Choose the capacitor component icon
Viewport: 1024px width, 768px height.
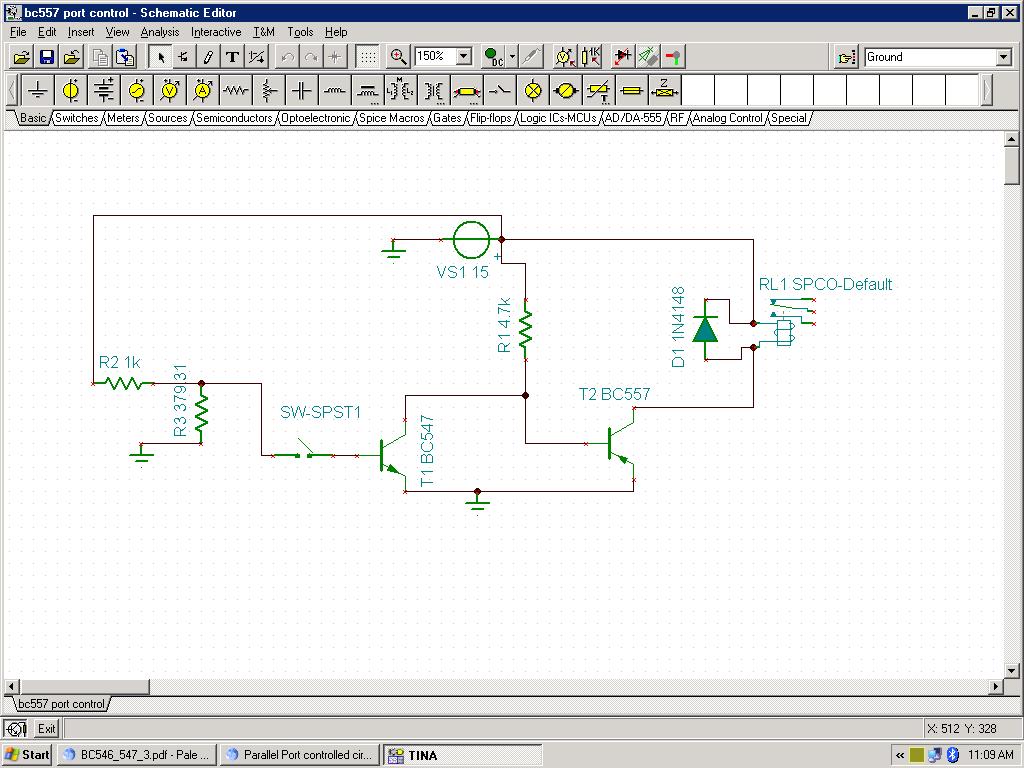point(302,91)
